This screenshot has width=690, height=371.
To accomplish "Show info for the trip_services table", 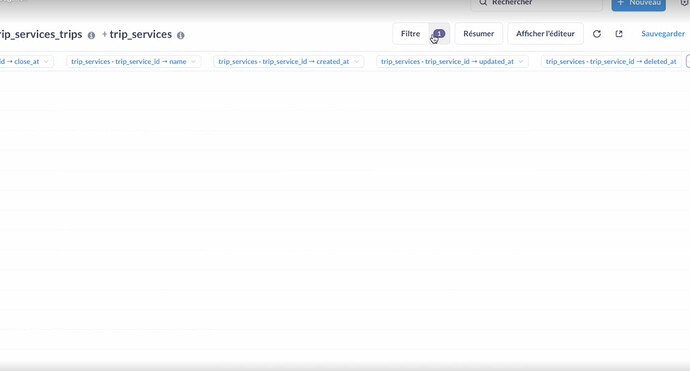I will tap(180, 35).
